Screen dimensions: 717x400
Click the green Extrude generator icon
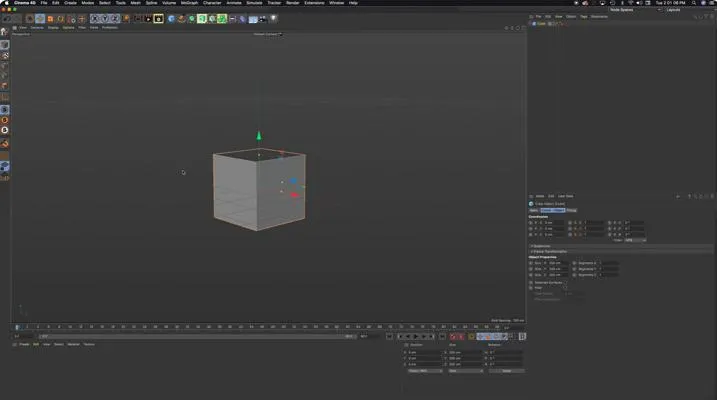(202, 19)
